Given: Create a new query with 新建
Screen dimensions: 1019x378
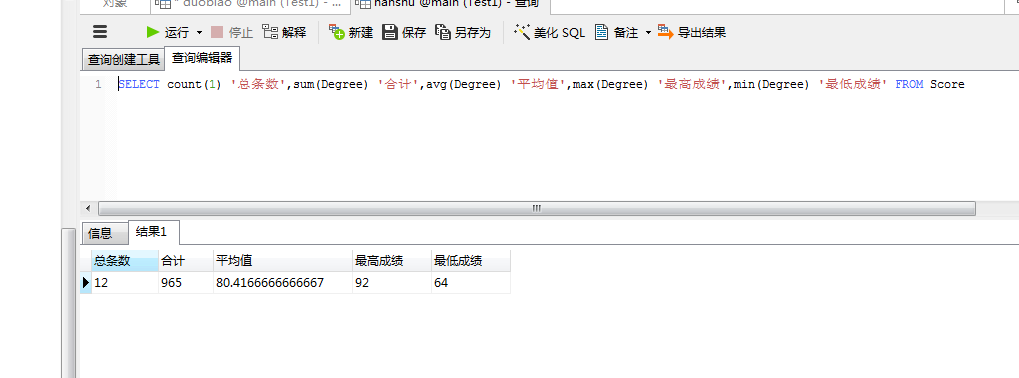Looking at the screenshot, I should [x=351, y=32].
